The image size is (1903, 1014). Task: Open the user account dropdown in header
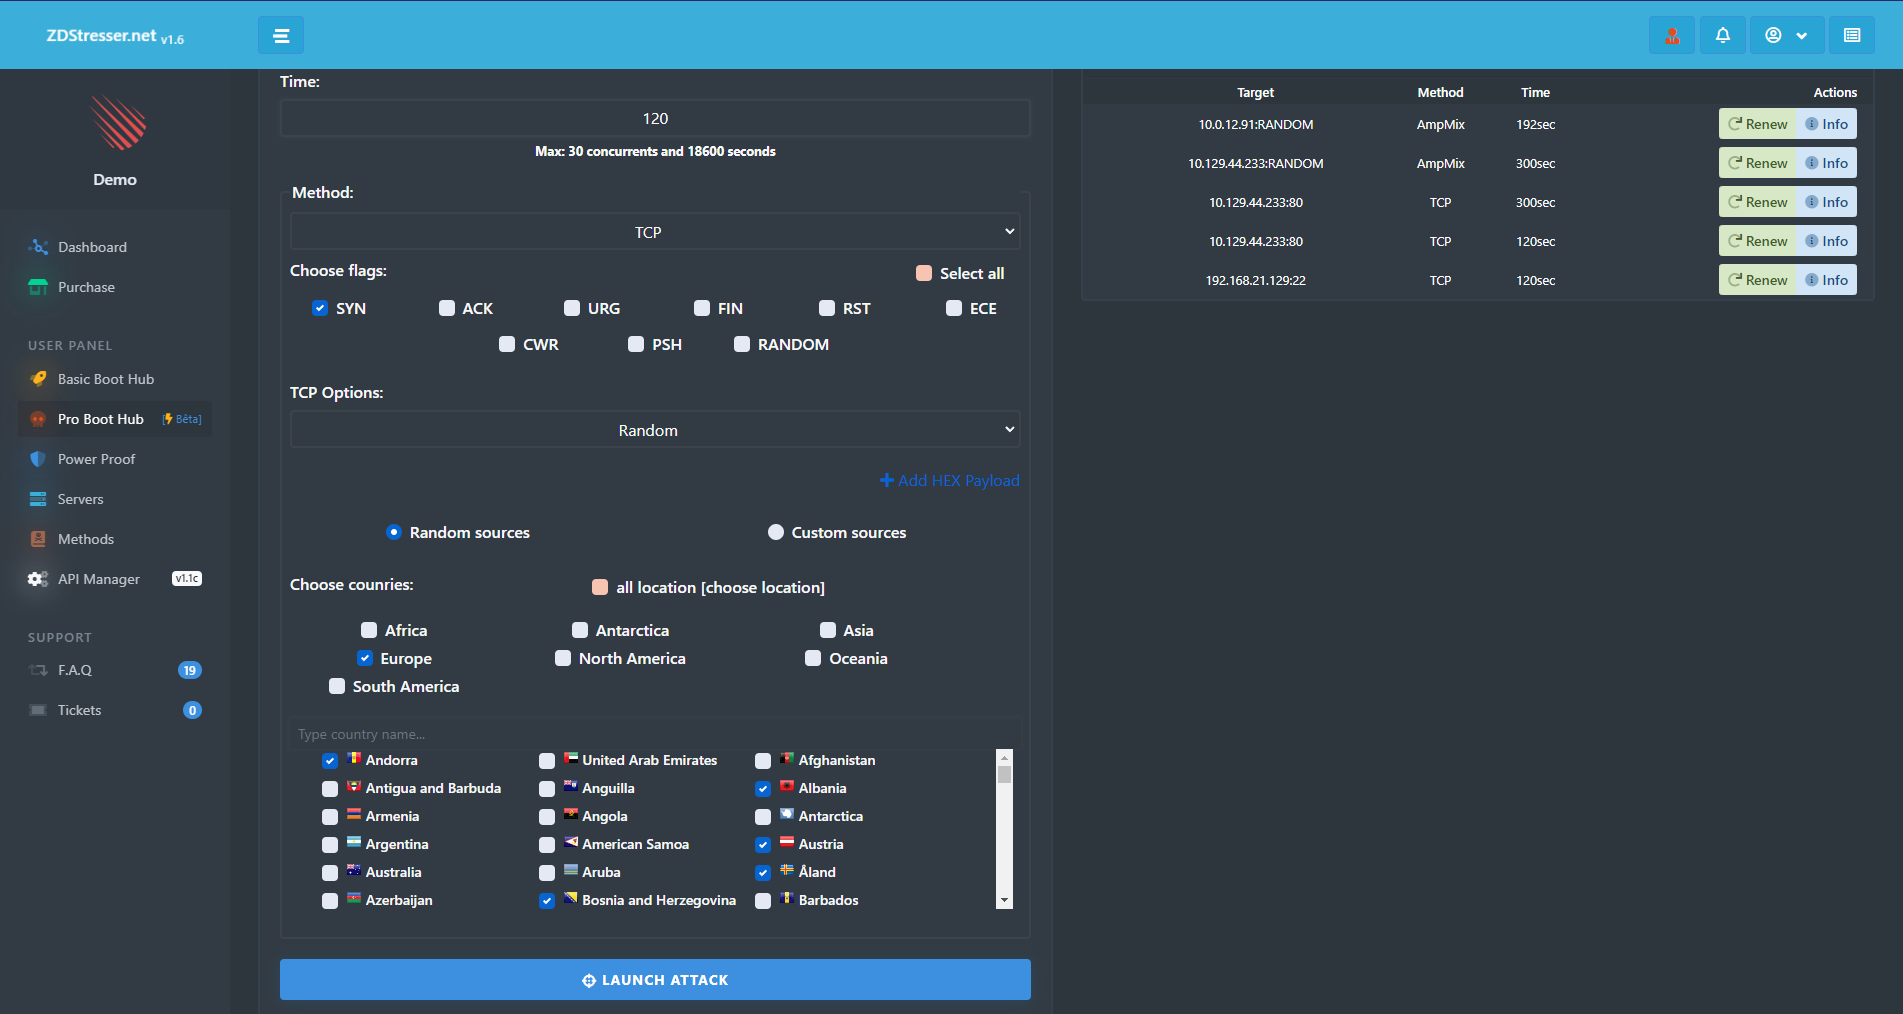(x=1786, y=36)
